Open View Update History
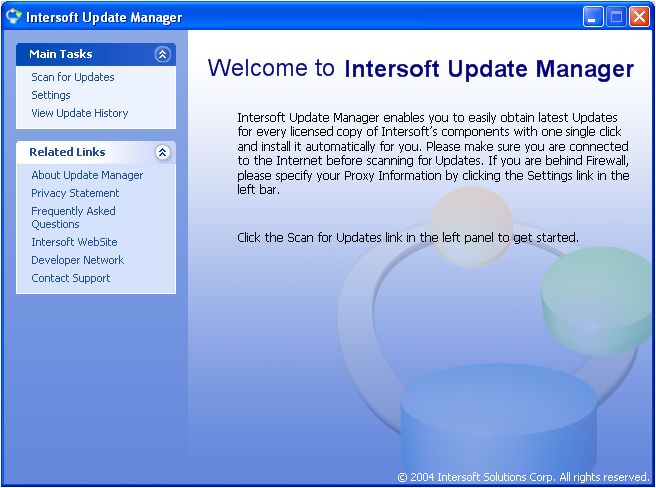 (79, 113)
